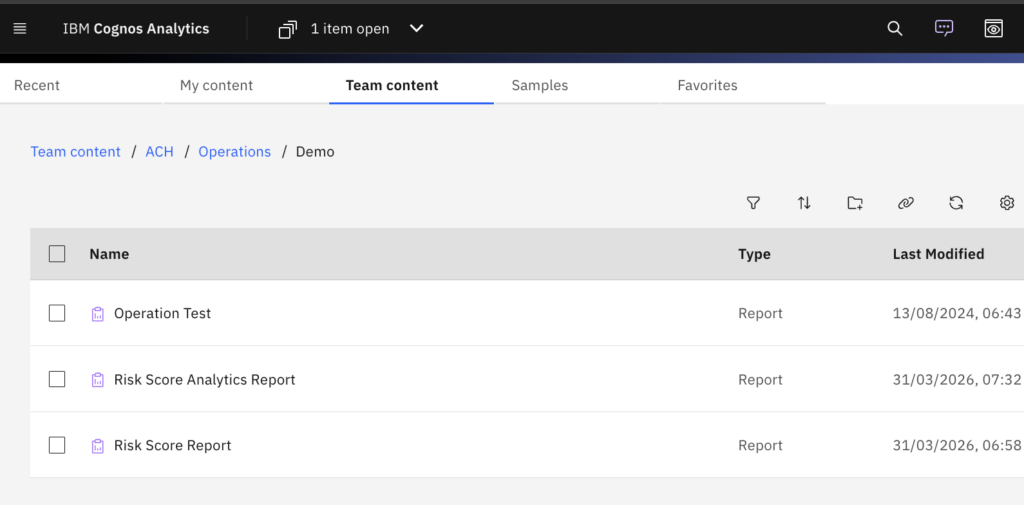1024x505 pixels.
Task: Open the Favorites tab
Action: tap(707, 86)
